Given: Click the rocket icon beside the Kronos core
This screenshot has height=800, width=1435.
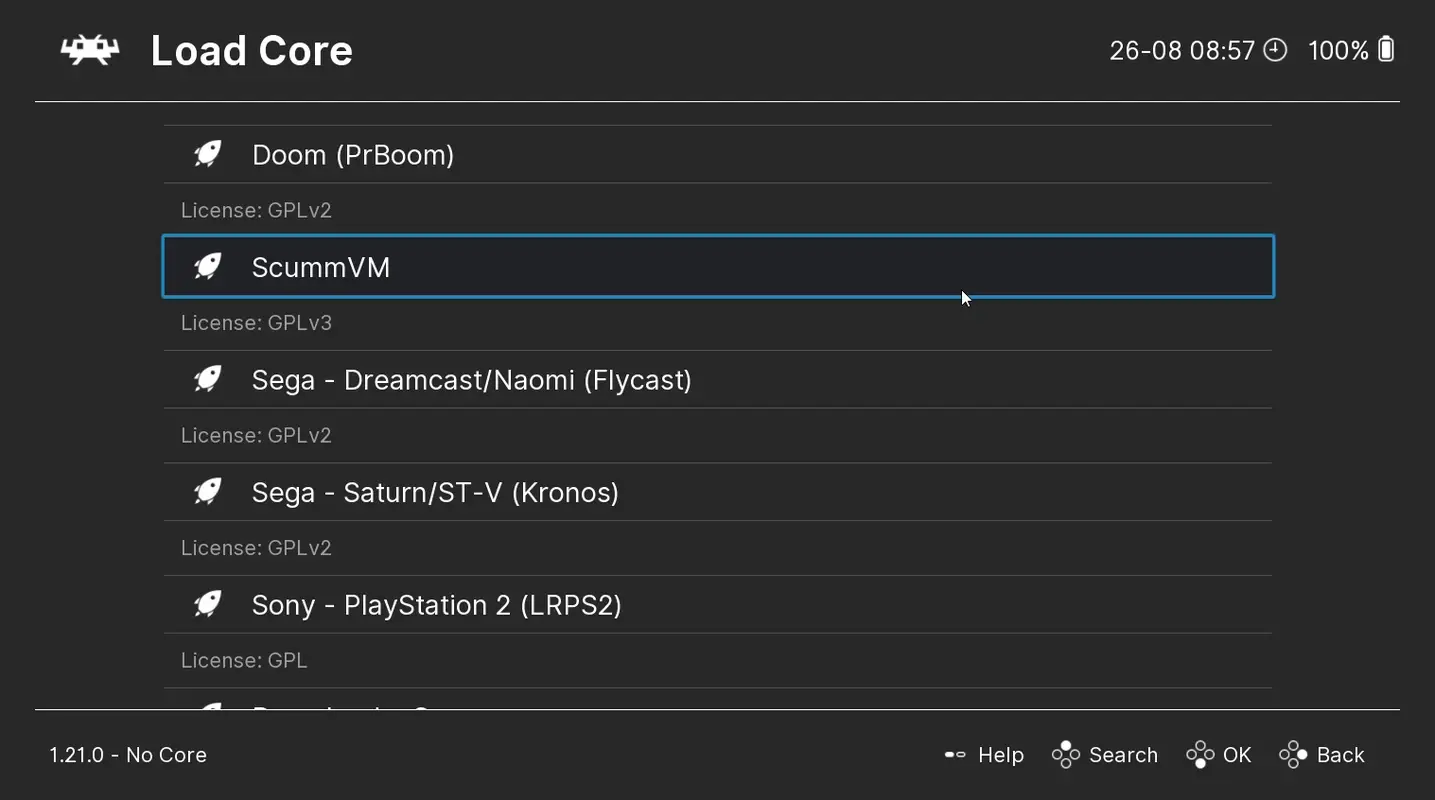Looking at the screenshot, I should pyautogui.click(x=207, y=491).
